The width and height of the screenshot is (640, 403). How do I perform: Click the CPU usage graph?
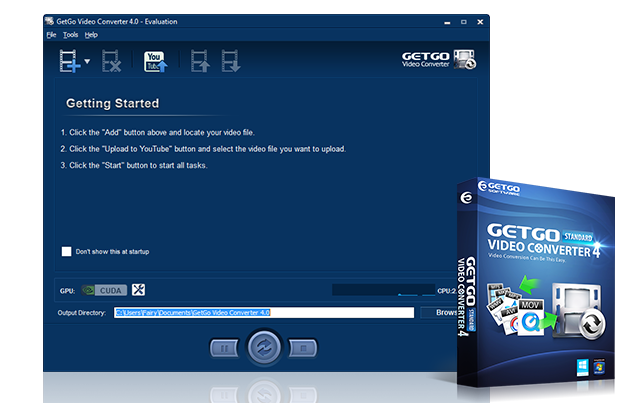point(383,290)
